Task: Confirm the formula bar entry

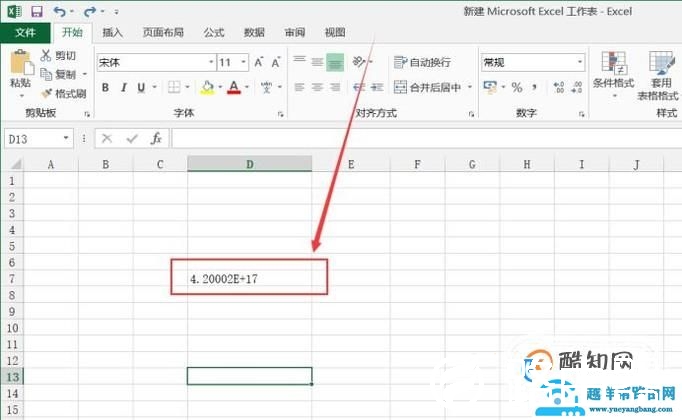Action: click(132, 139)
